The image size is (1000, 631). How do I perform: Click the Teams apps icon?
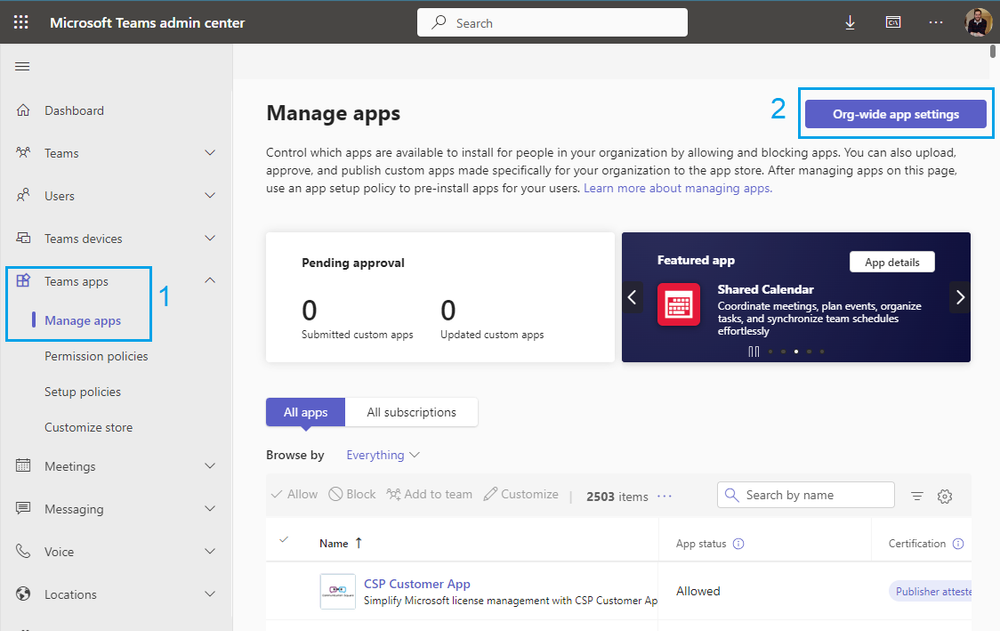tap(23, 281)
